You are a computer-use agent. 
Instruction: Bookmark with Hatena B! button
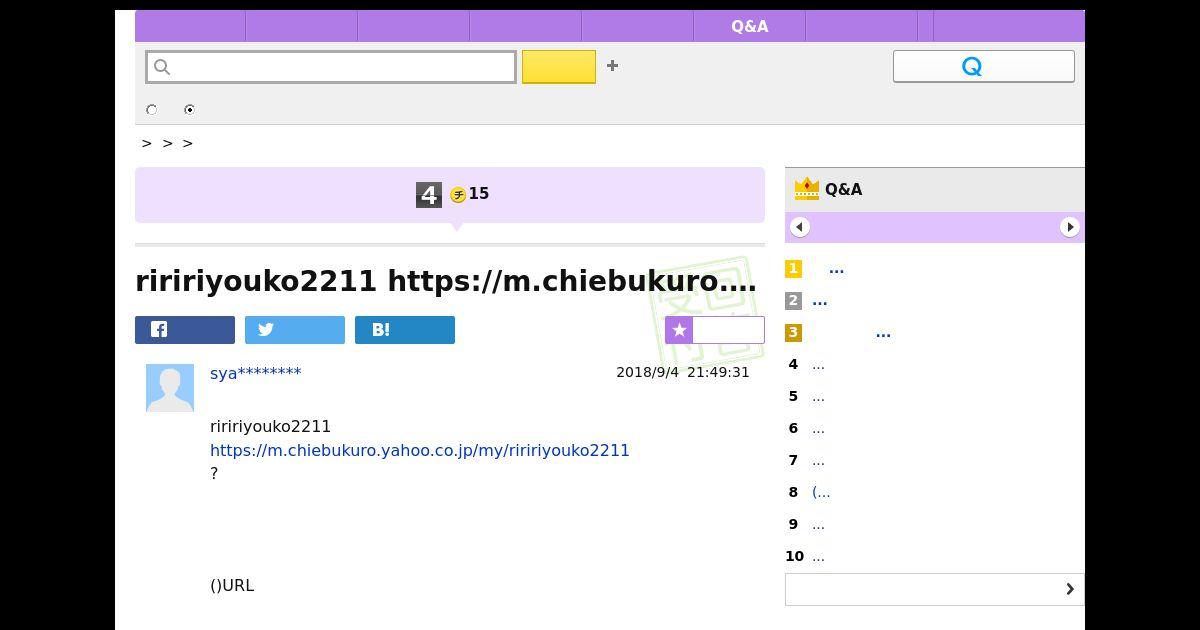[x=405, y=330]
